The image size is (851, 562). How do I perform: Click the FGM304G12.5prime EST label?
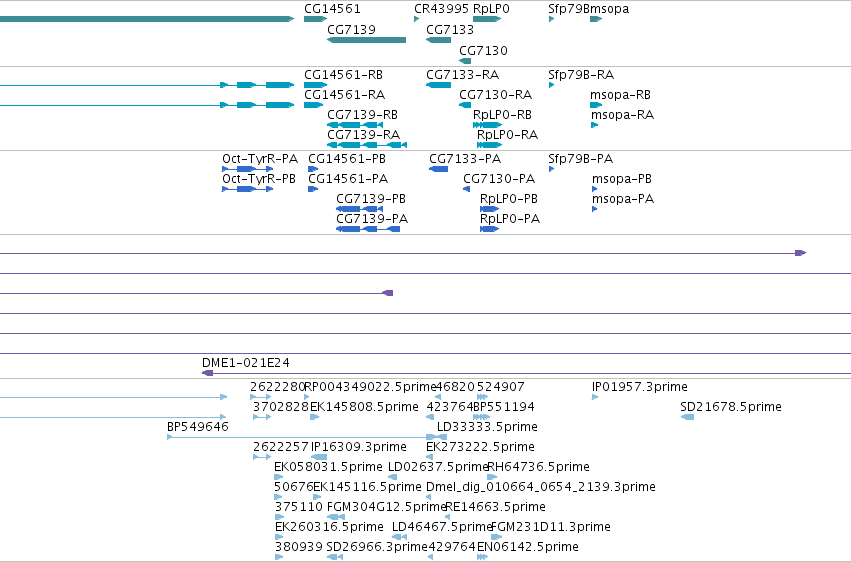(x=386, y=507)
